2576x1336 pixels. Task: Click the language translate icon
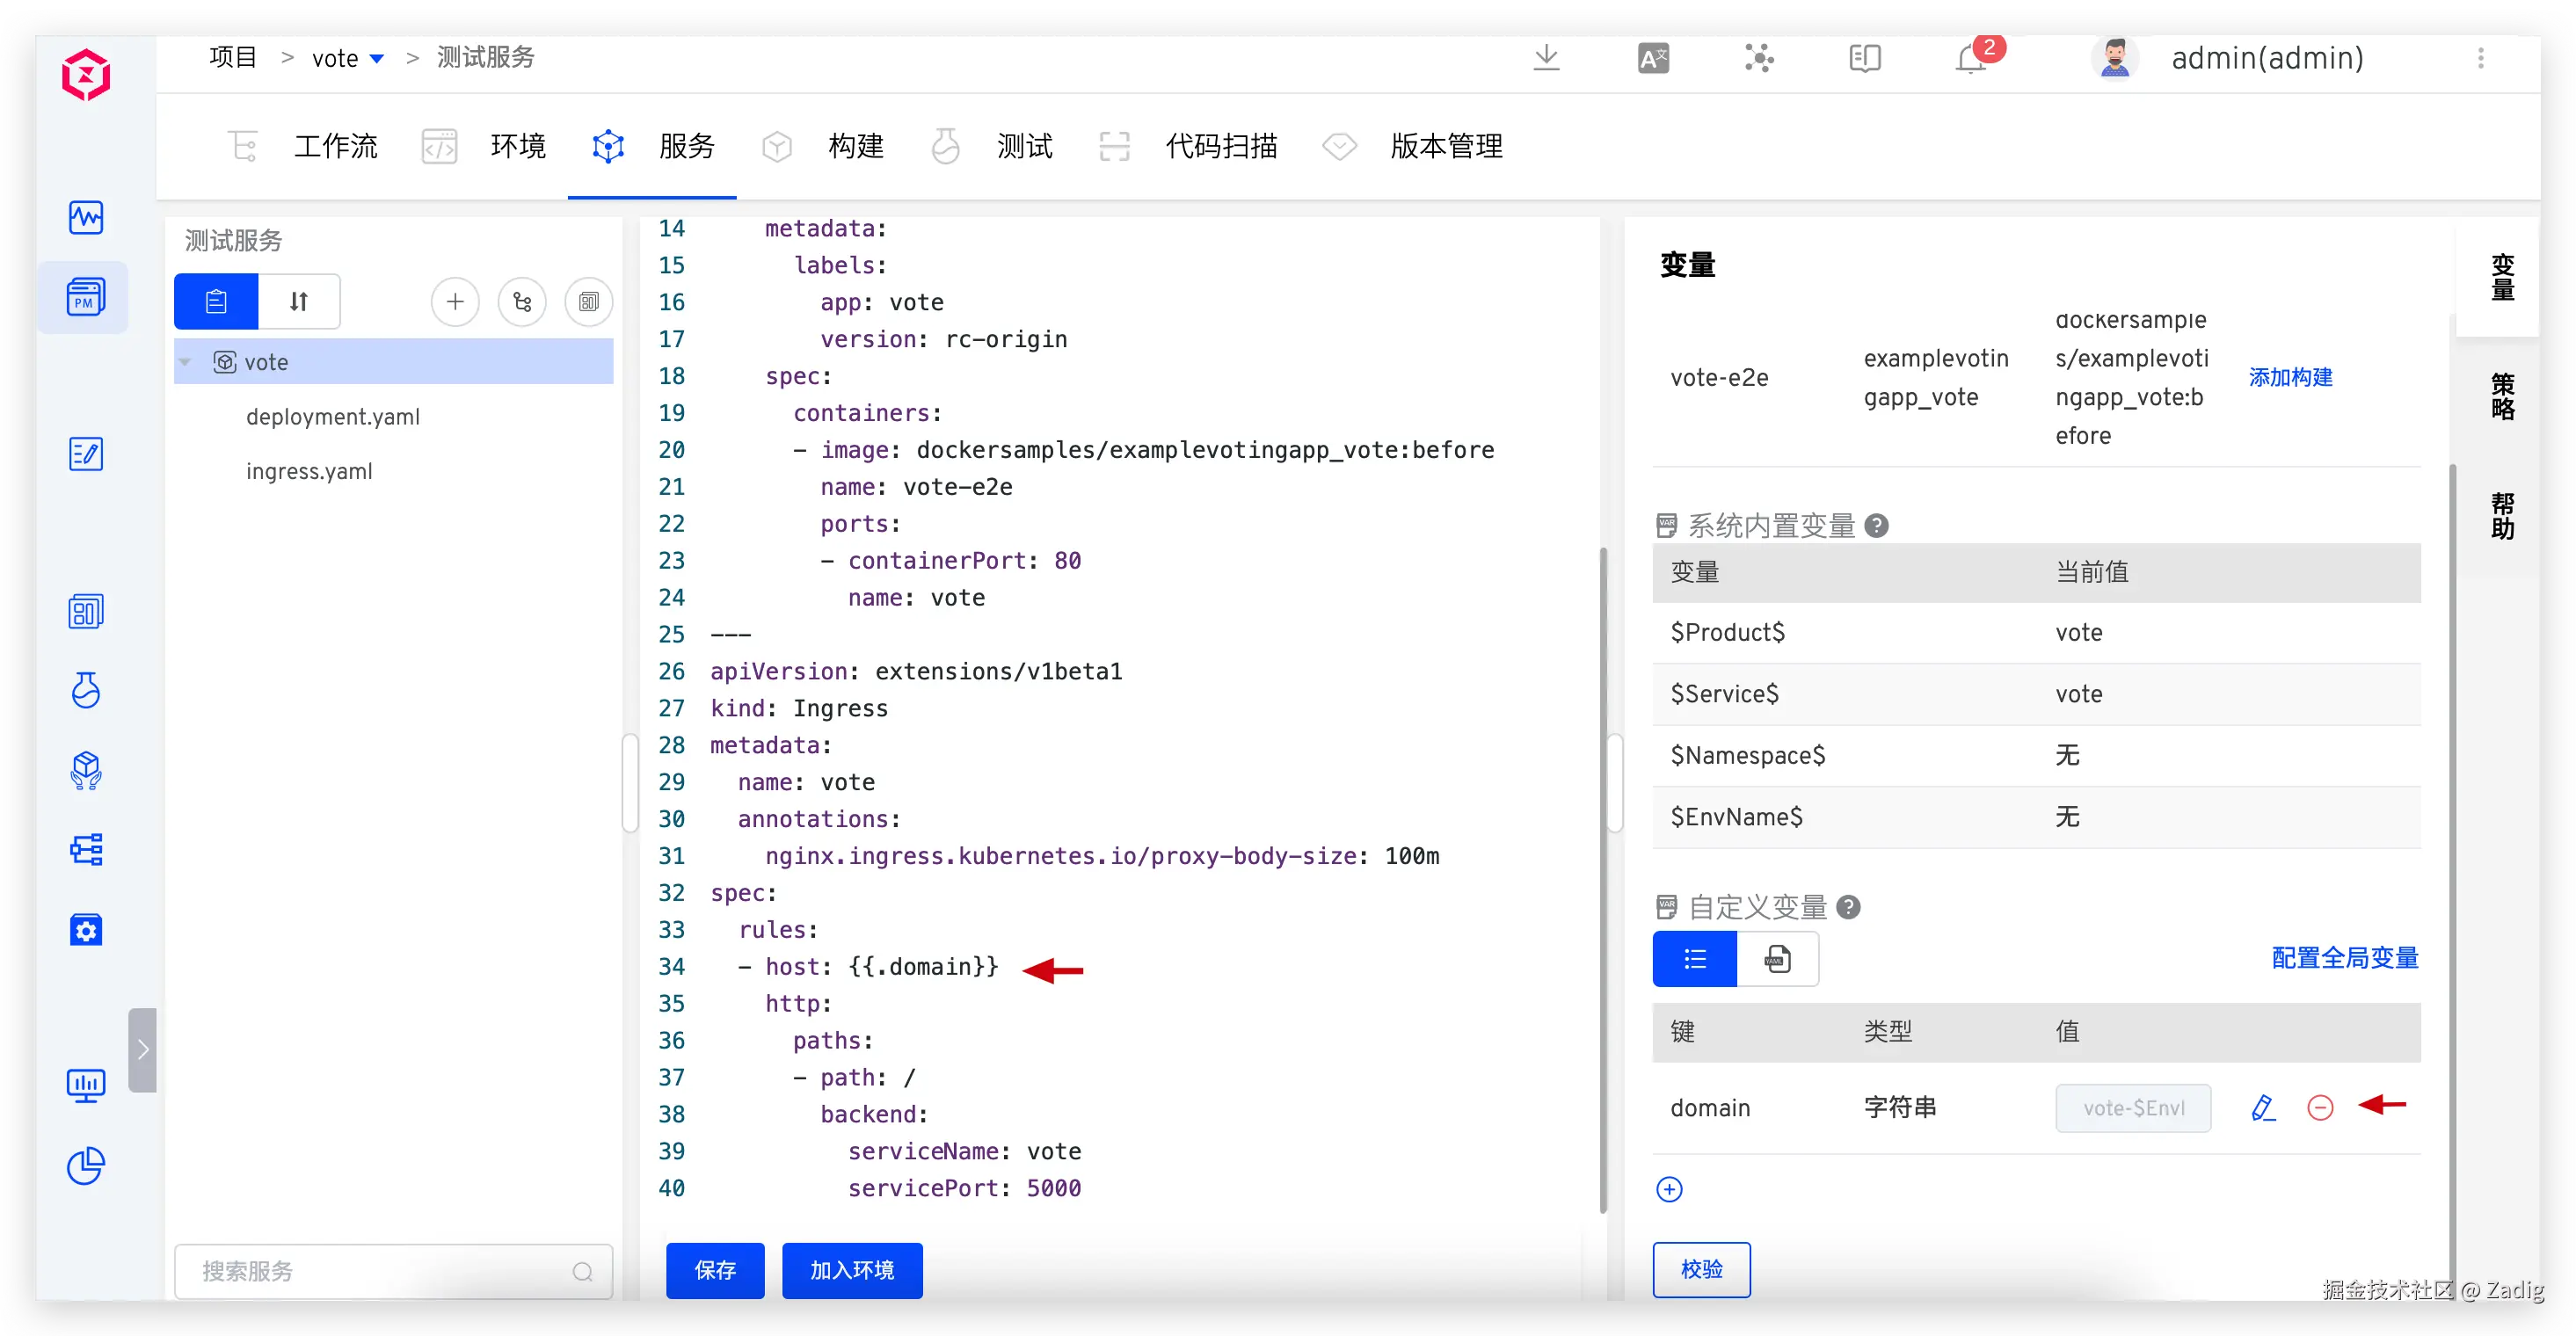coord(1653,59)
